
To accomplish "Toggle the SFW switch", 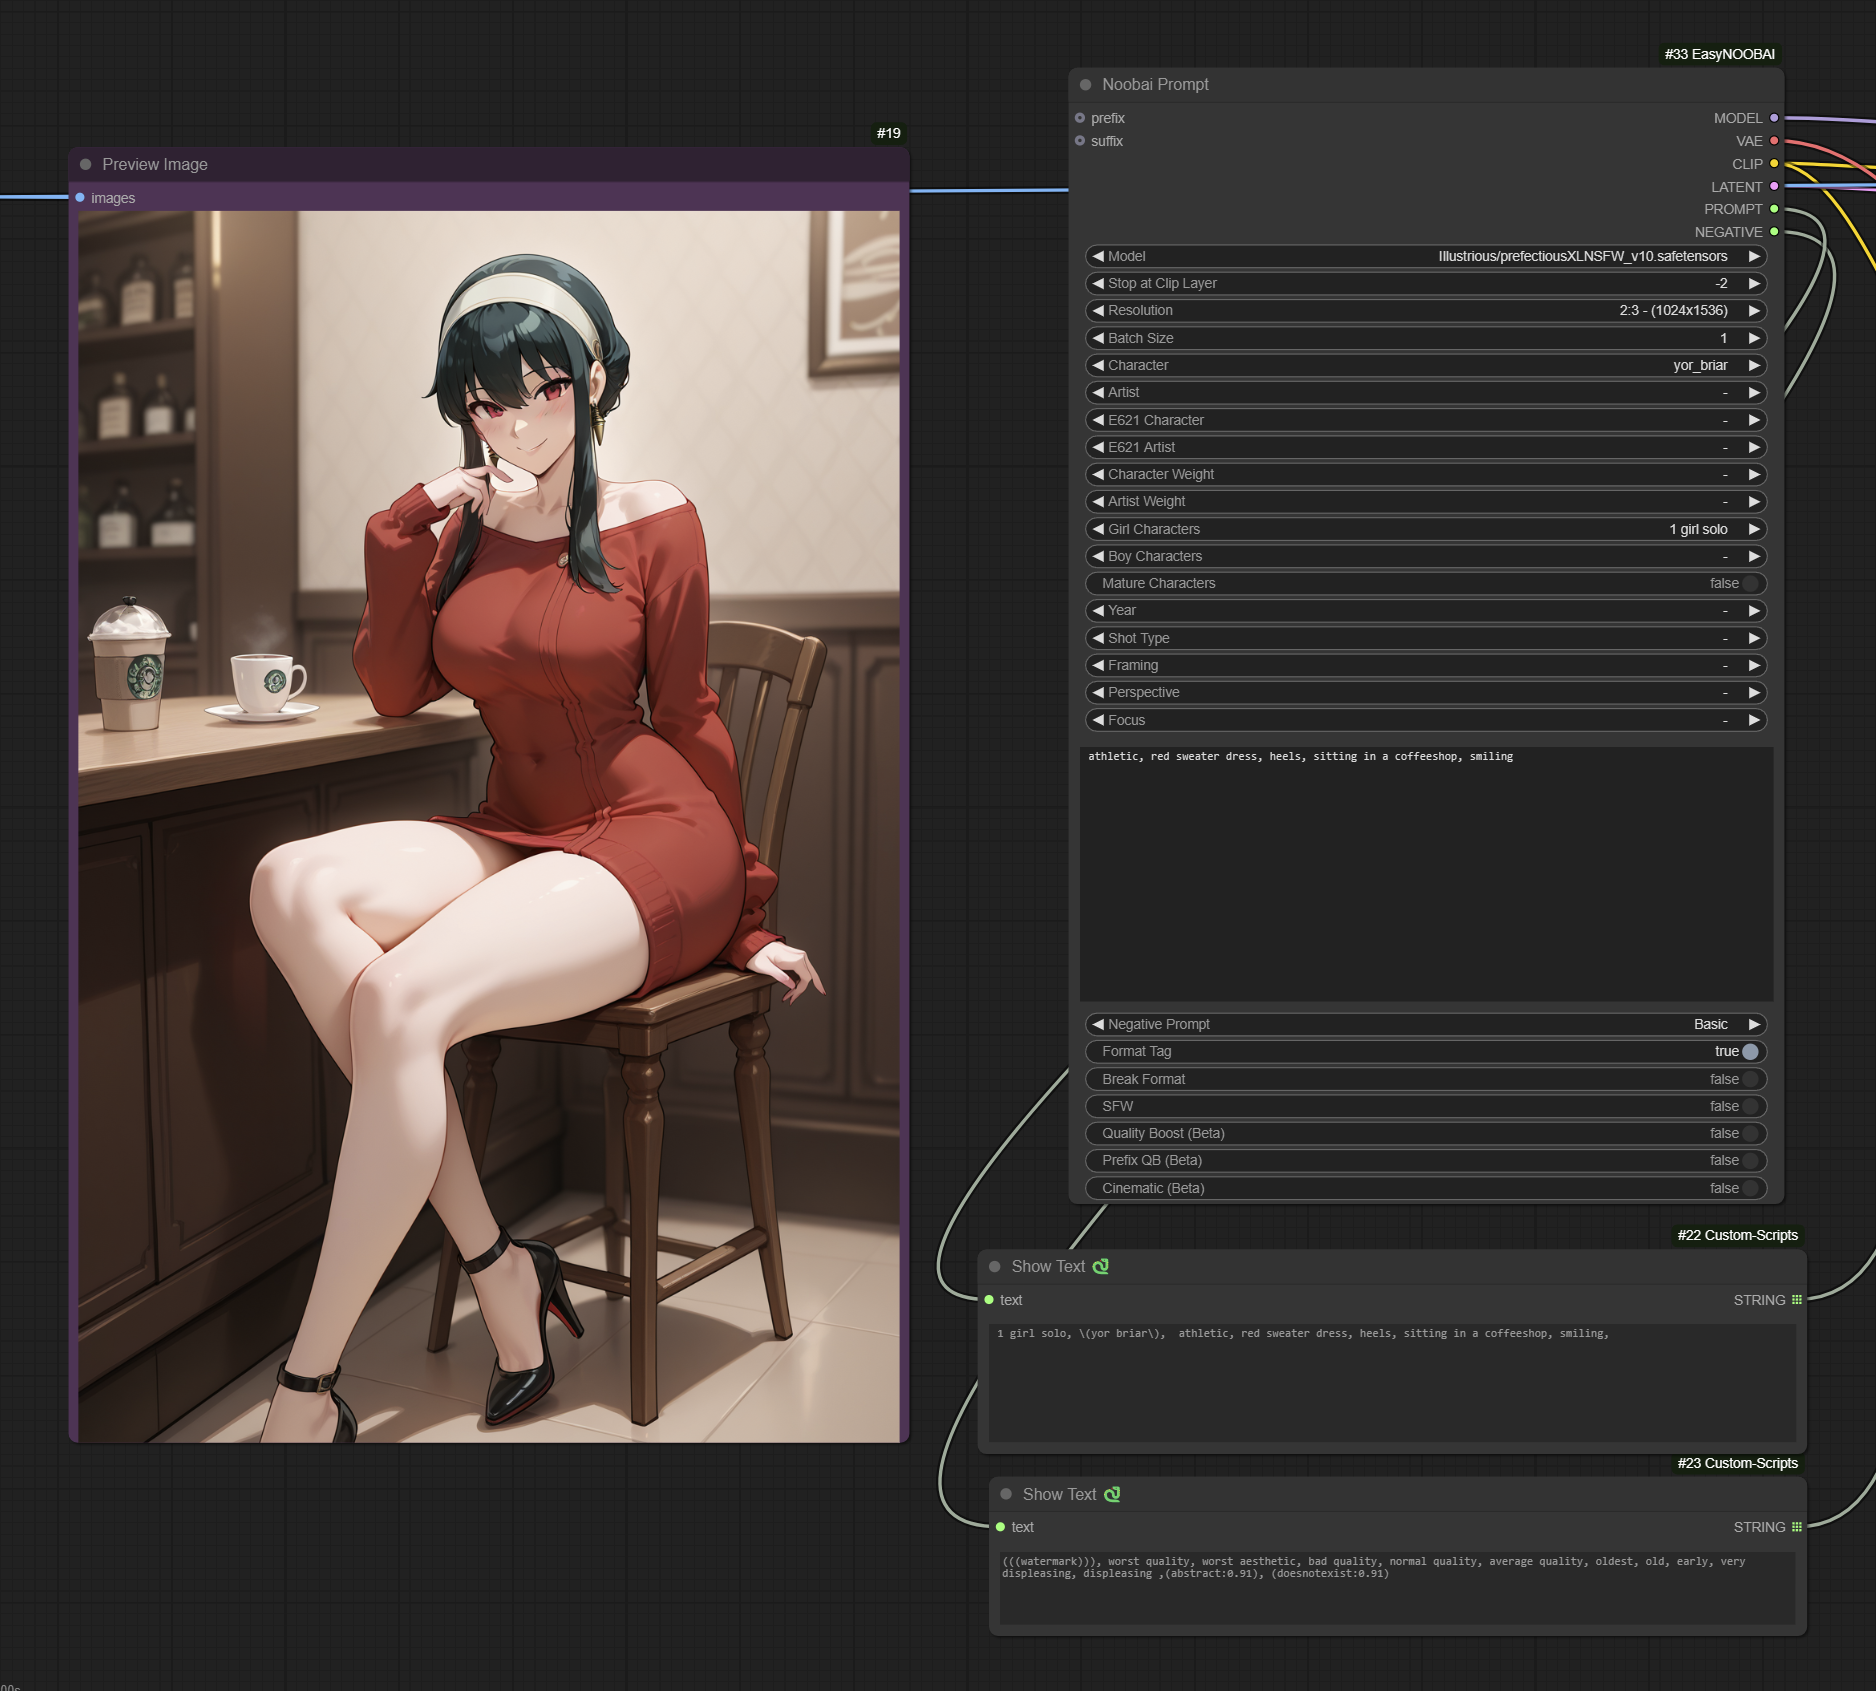I will tap(1749, 1106).
